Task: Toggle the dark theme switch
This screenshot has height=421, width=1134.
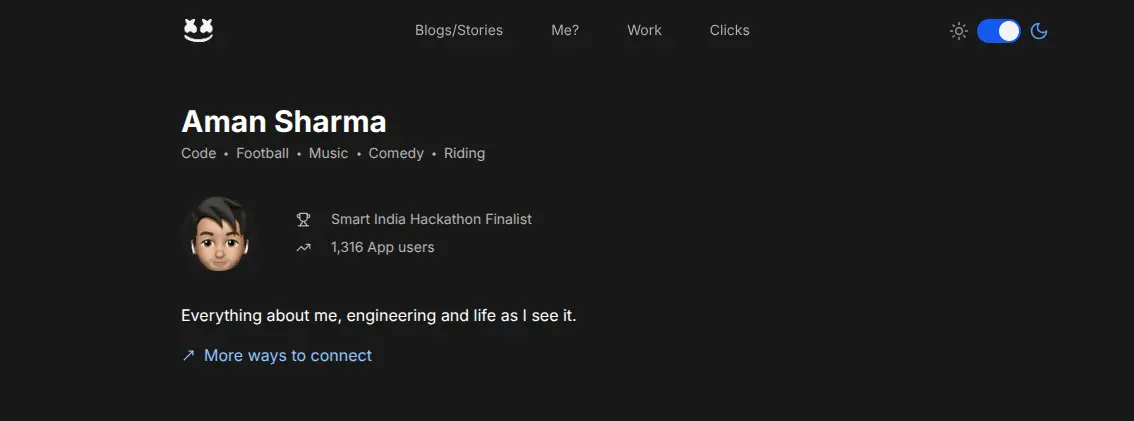Action: click(998, 31)
